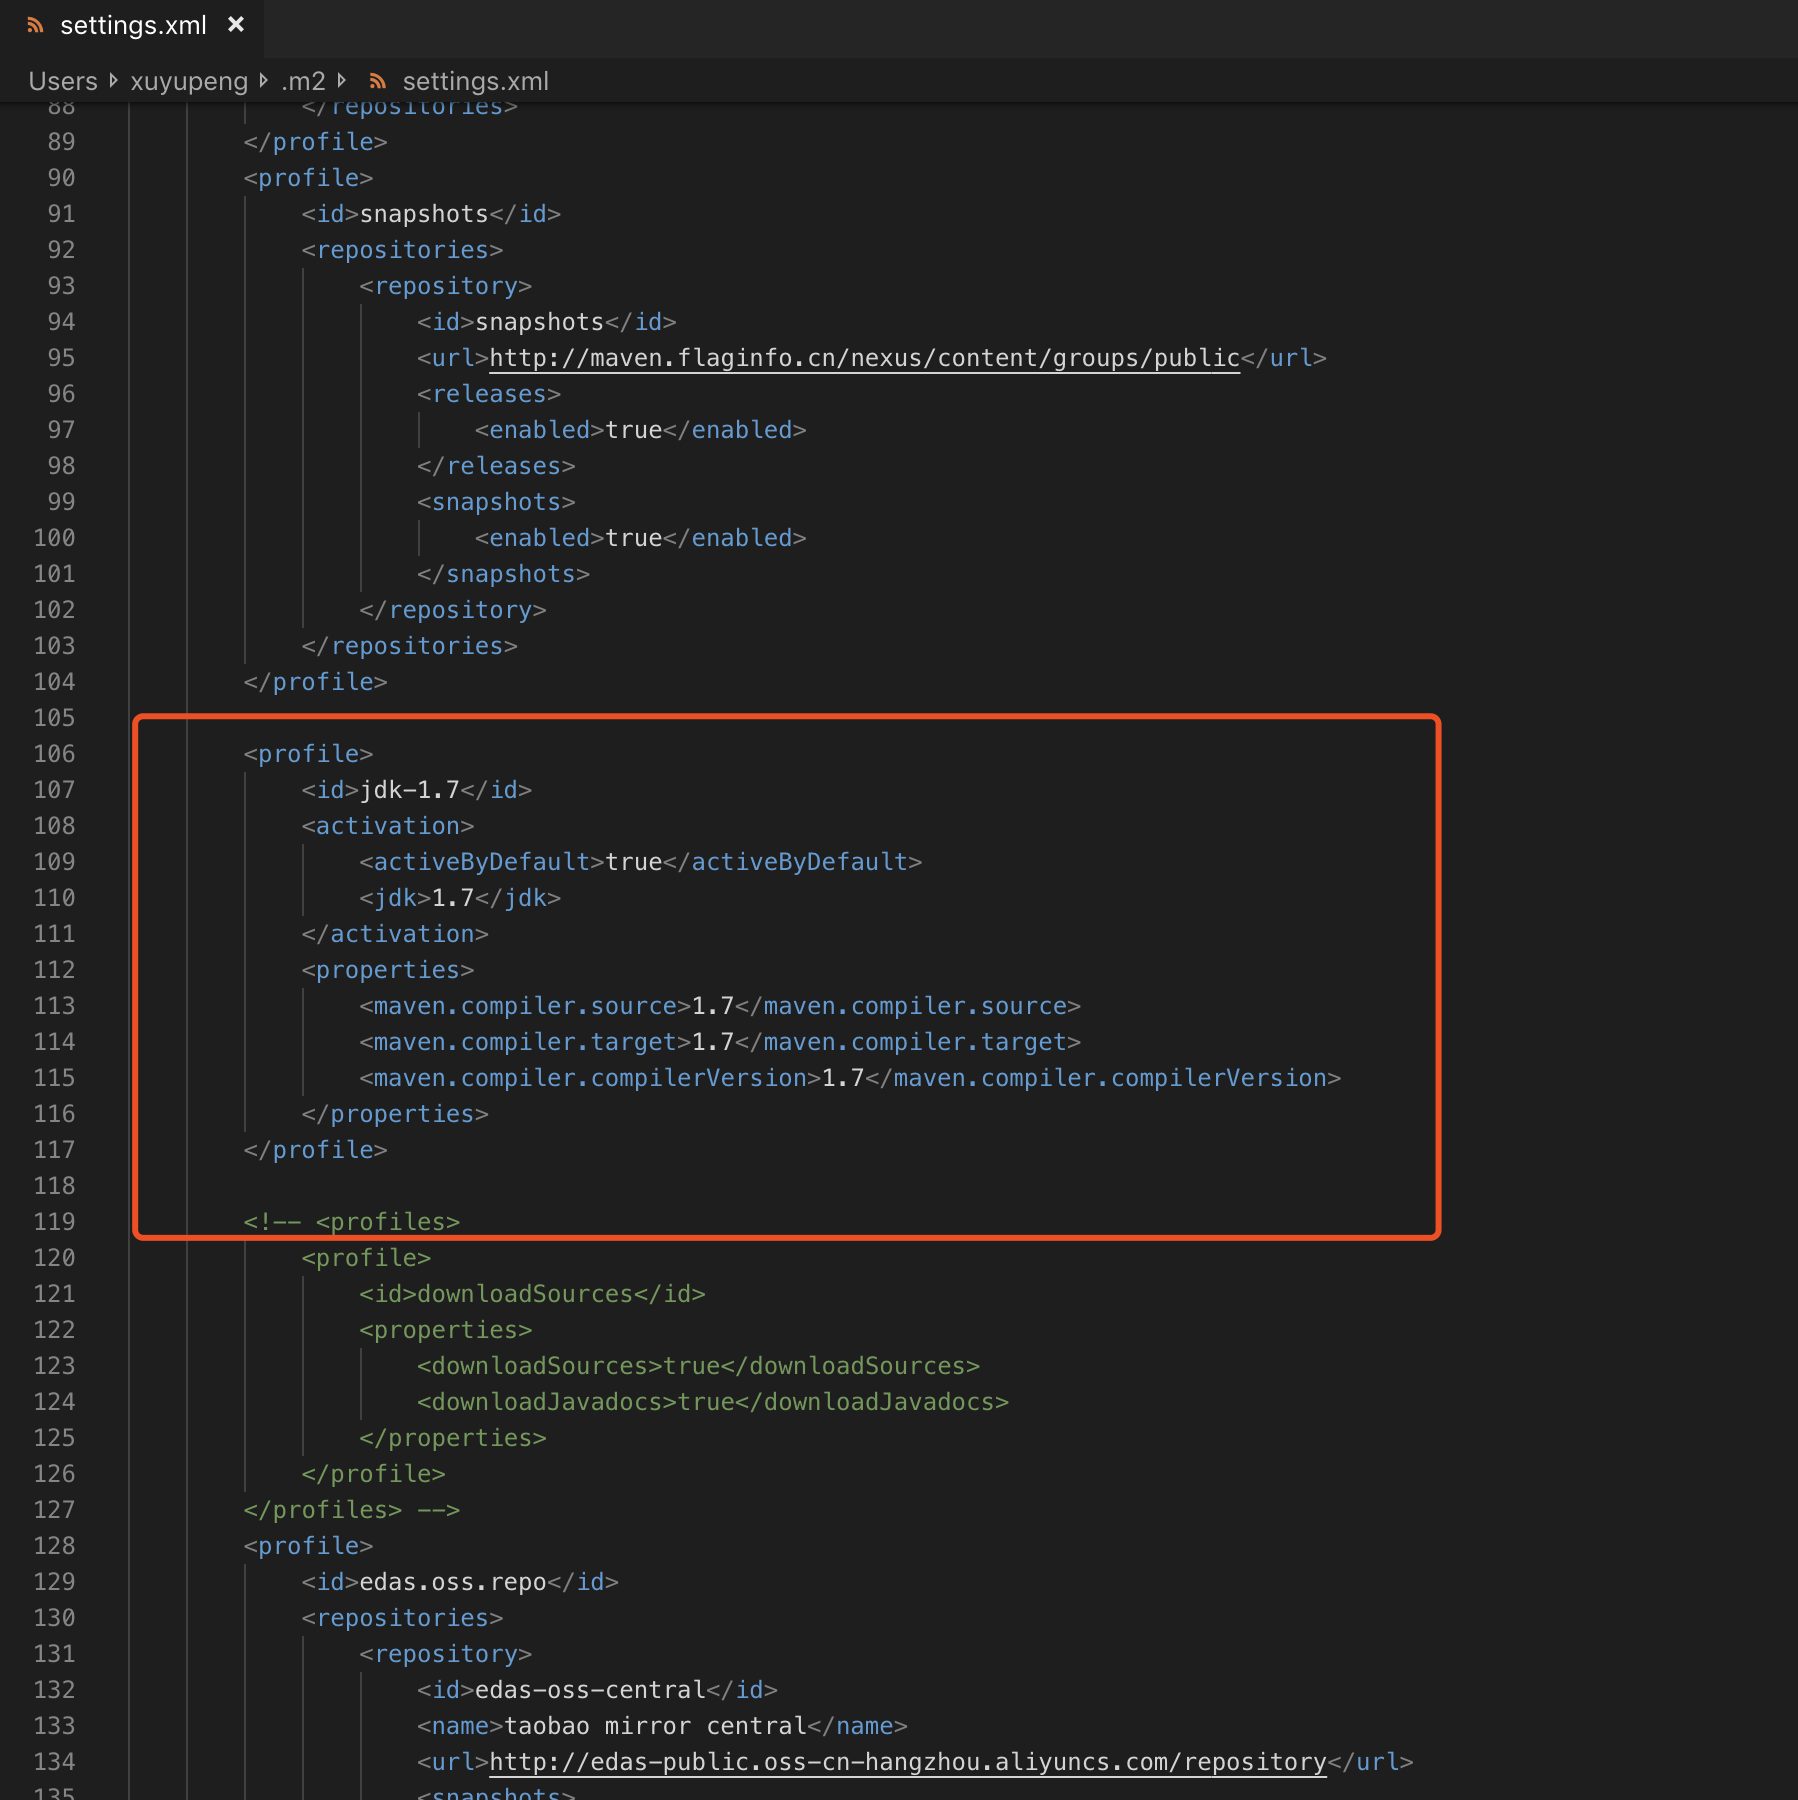Viewport: 1798px width, 1800px height.
Task: Click line number 119
Action: point(55,1221)
